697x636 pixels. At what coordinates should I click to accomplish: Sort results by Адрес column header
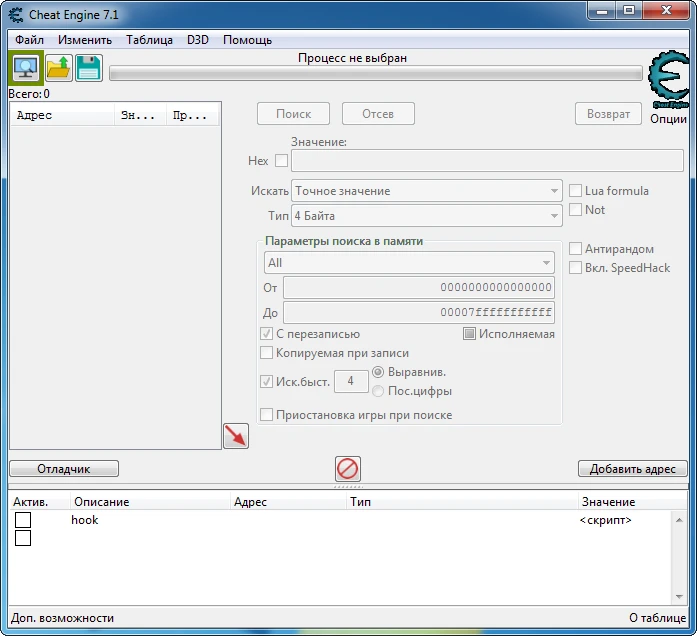(x=62, y=116)
